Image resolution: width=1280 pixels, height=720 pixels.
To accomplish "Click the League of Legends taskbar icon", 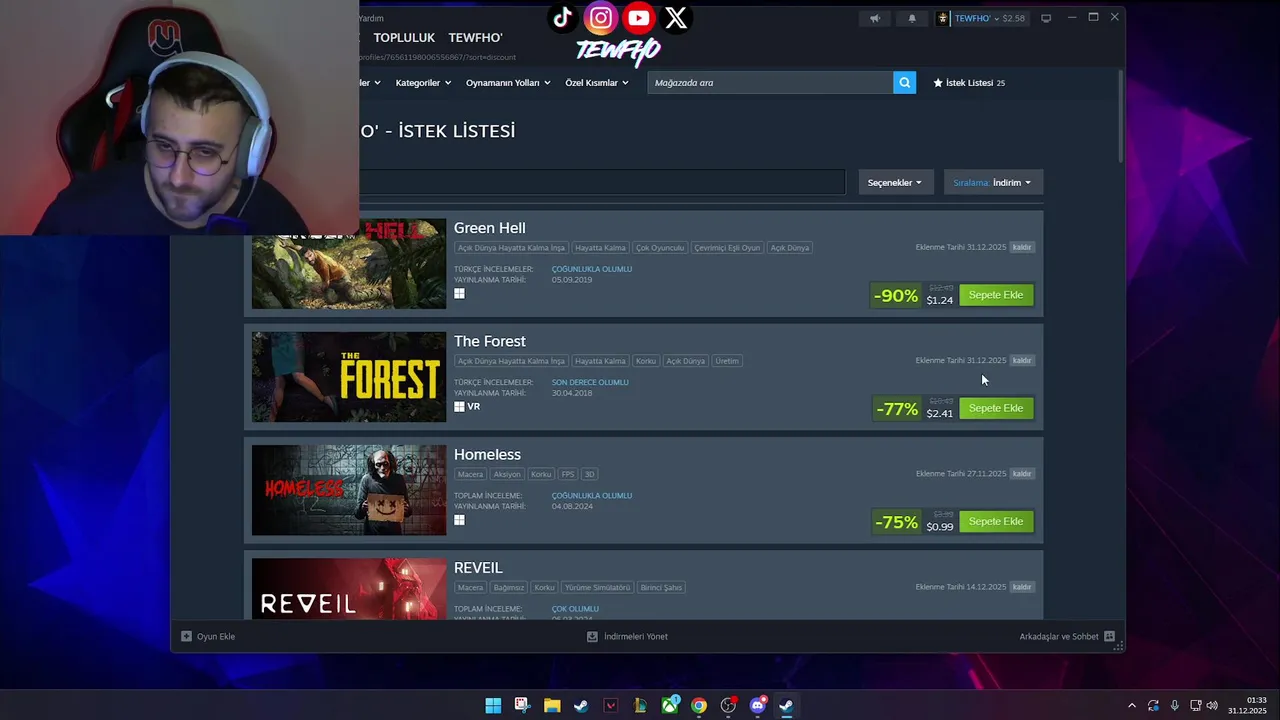I will tap(640, 706).
